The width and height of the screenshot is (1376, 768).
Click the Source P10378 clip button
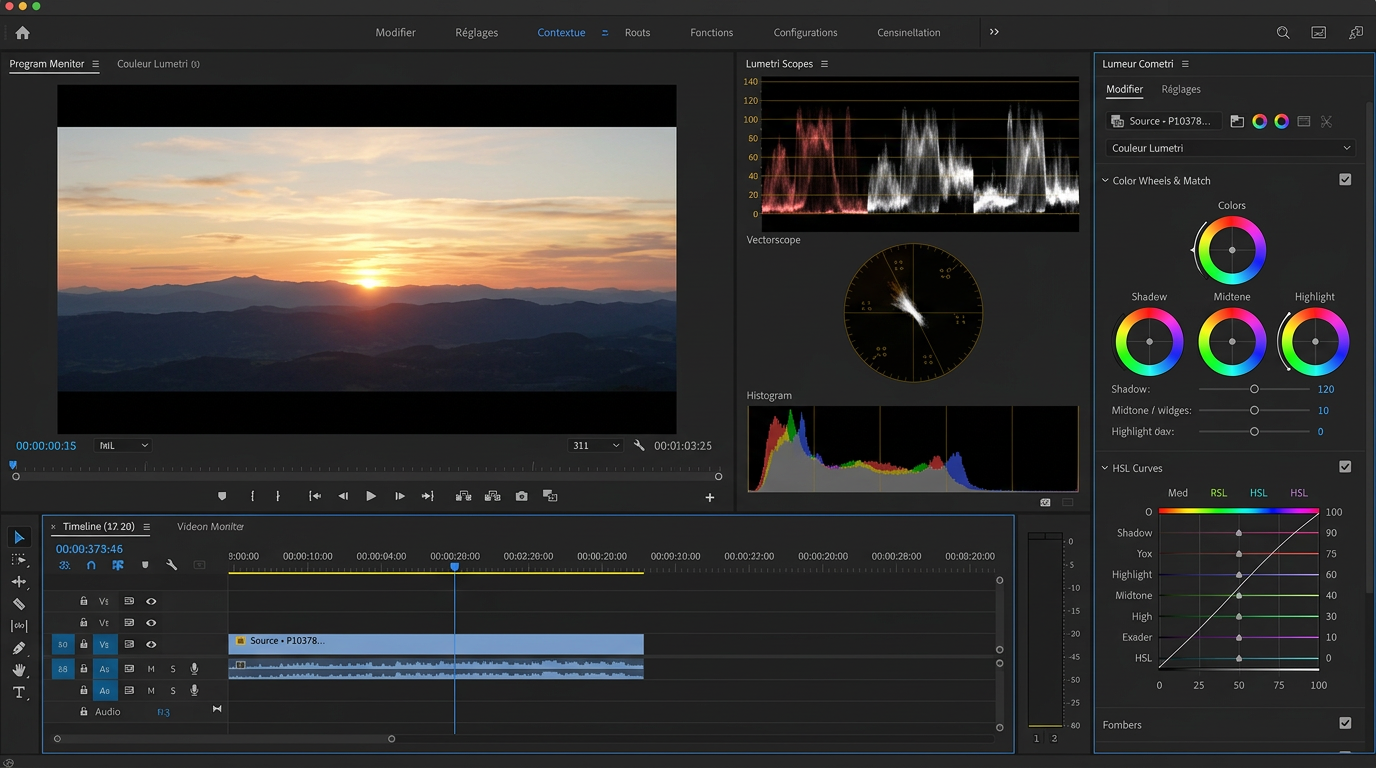pyautogui.click(x=1164, y=121)
